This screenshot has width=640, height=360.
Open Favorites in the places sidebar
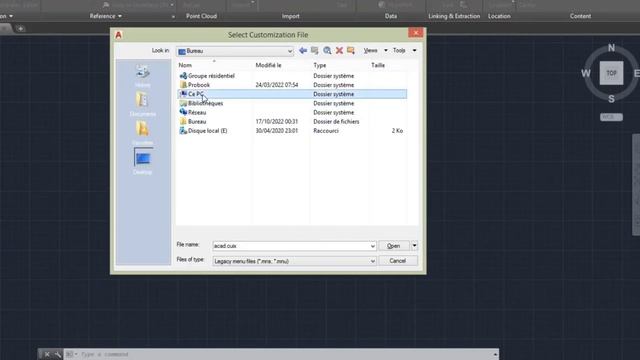(142, 133)
